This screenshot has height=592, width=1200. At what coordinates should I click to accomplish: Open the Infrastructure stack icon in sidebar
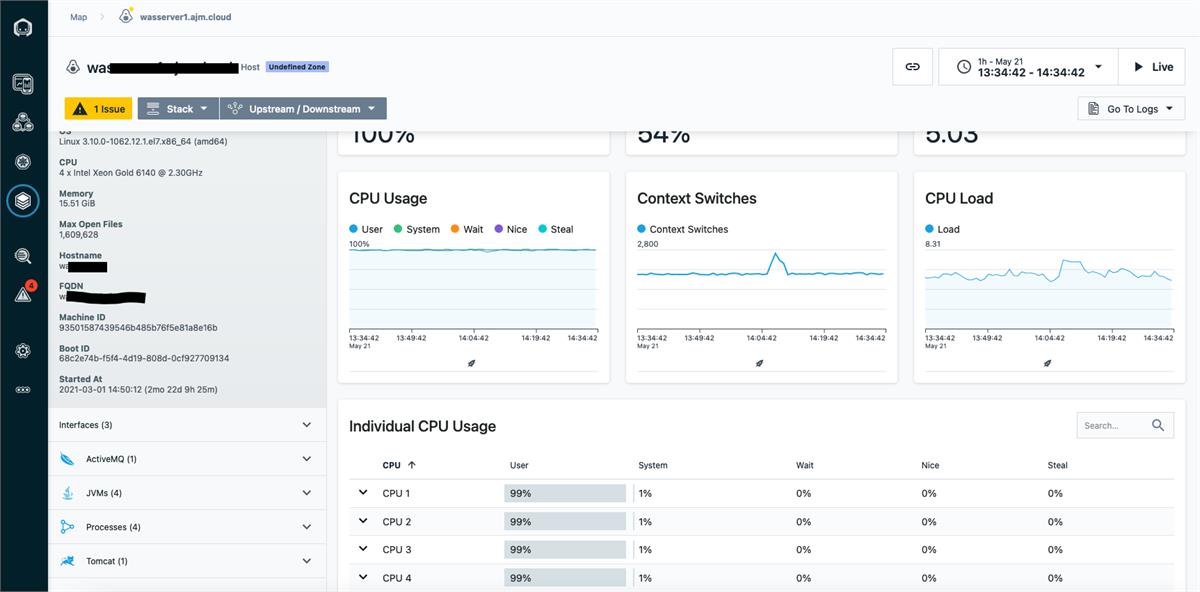click(x=22, y=200)
